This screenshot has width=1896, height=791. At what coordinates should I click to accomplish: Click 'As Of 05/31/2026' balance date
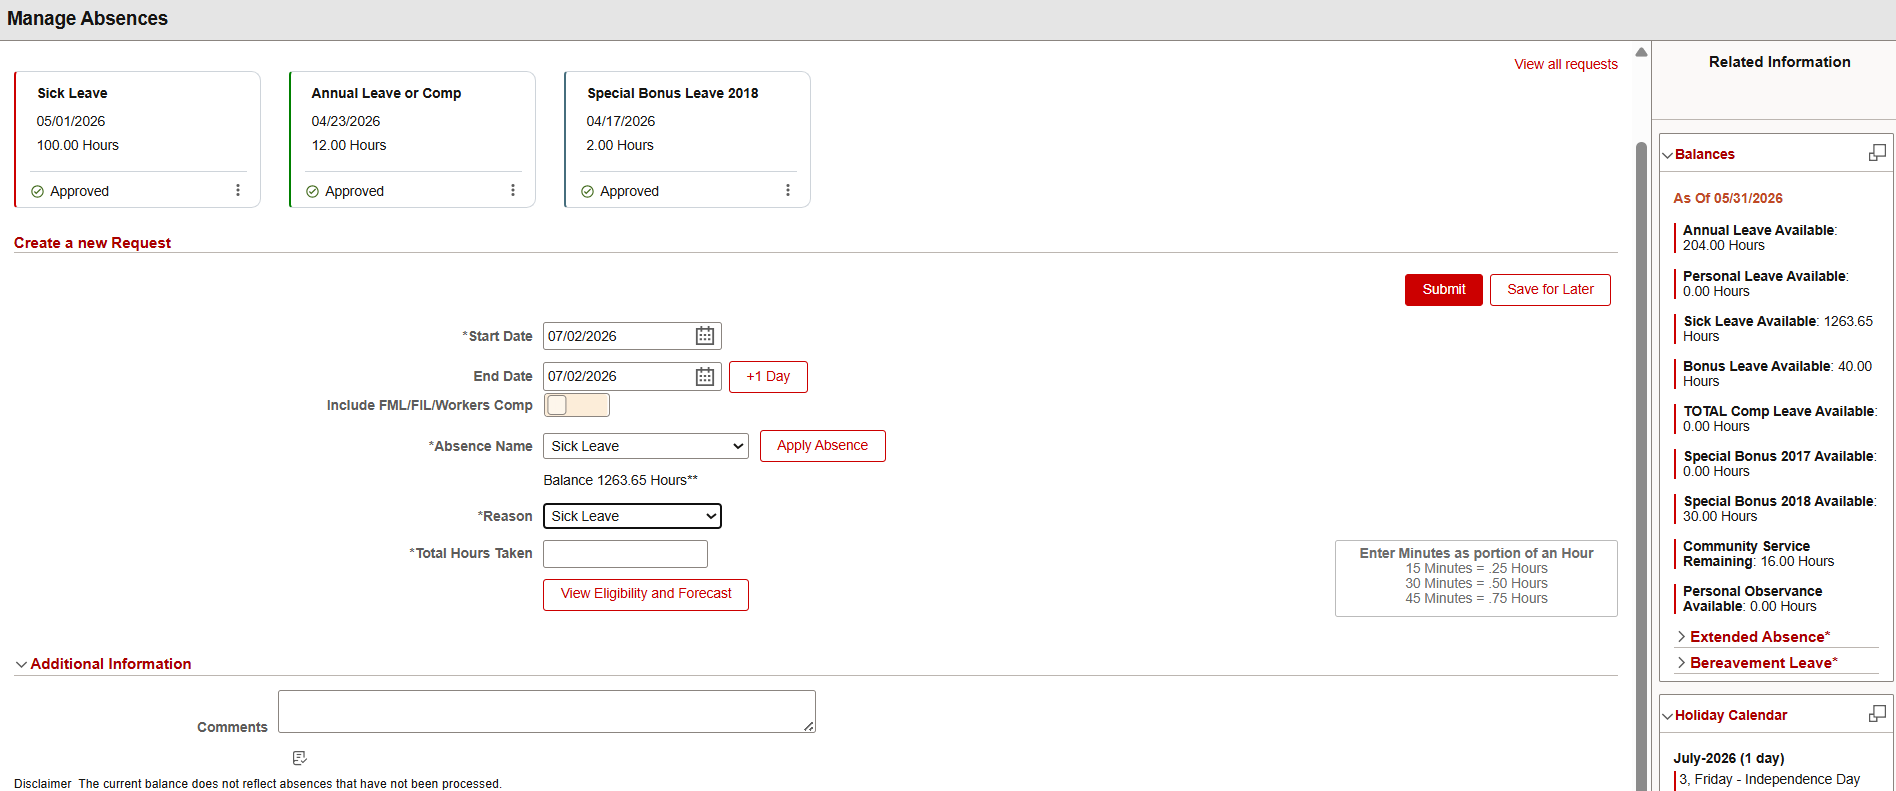pos(1728,198)
